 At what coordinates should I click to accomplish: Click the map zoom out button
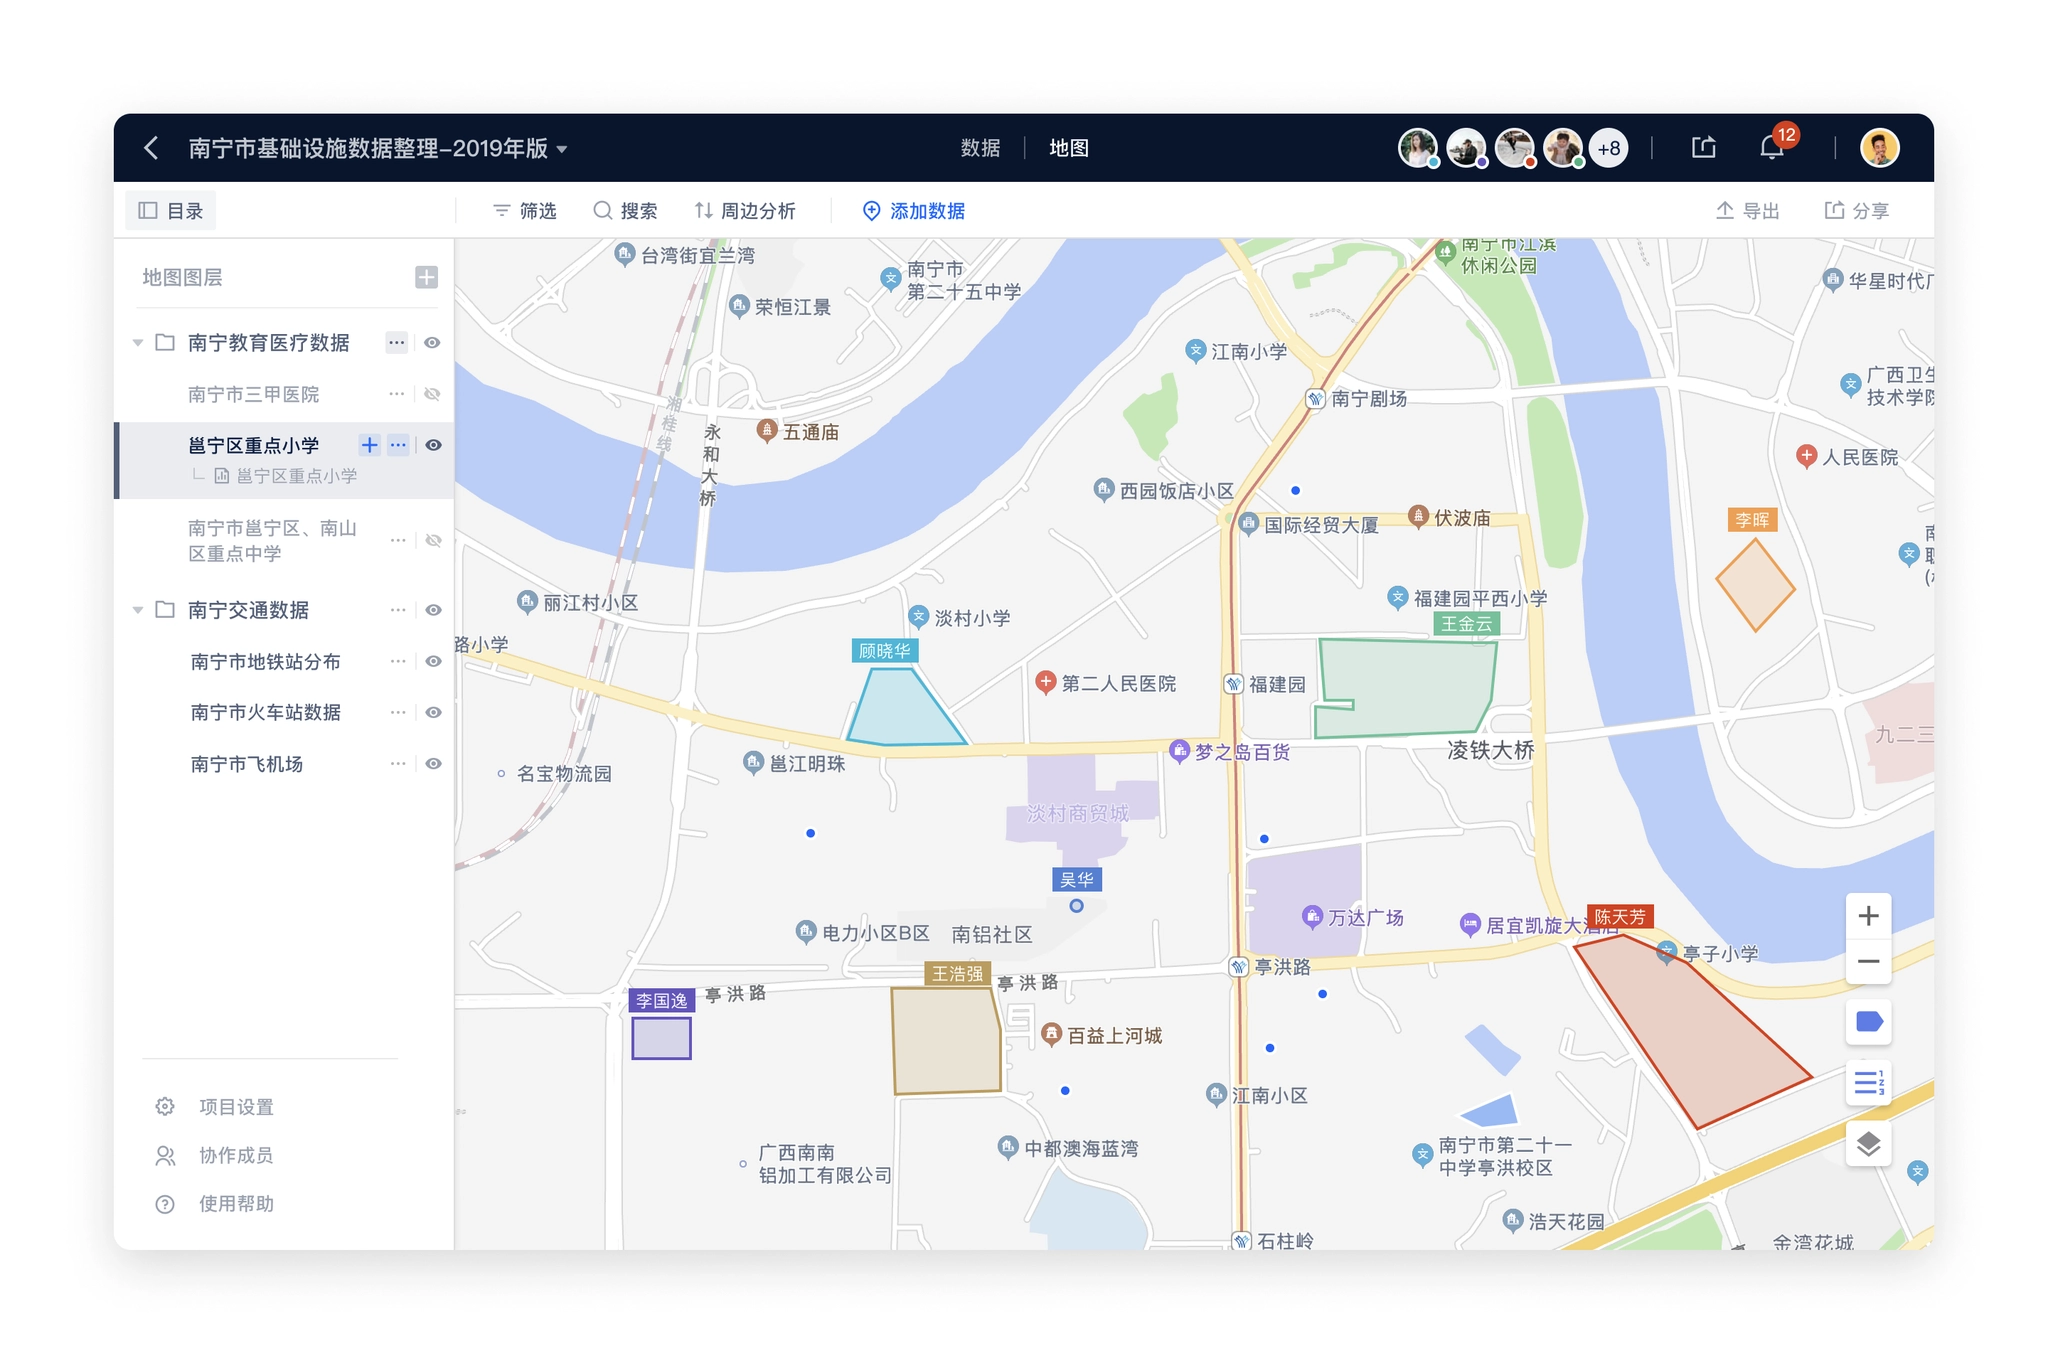click(1868, 962)
